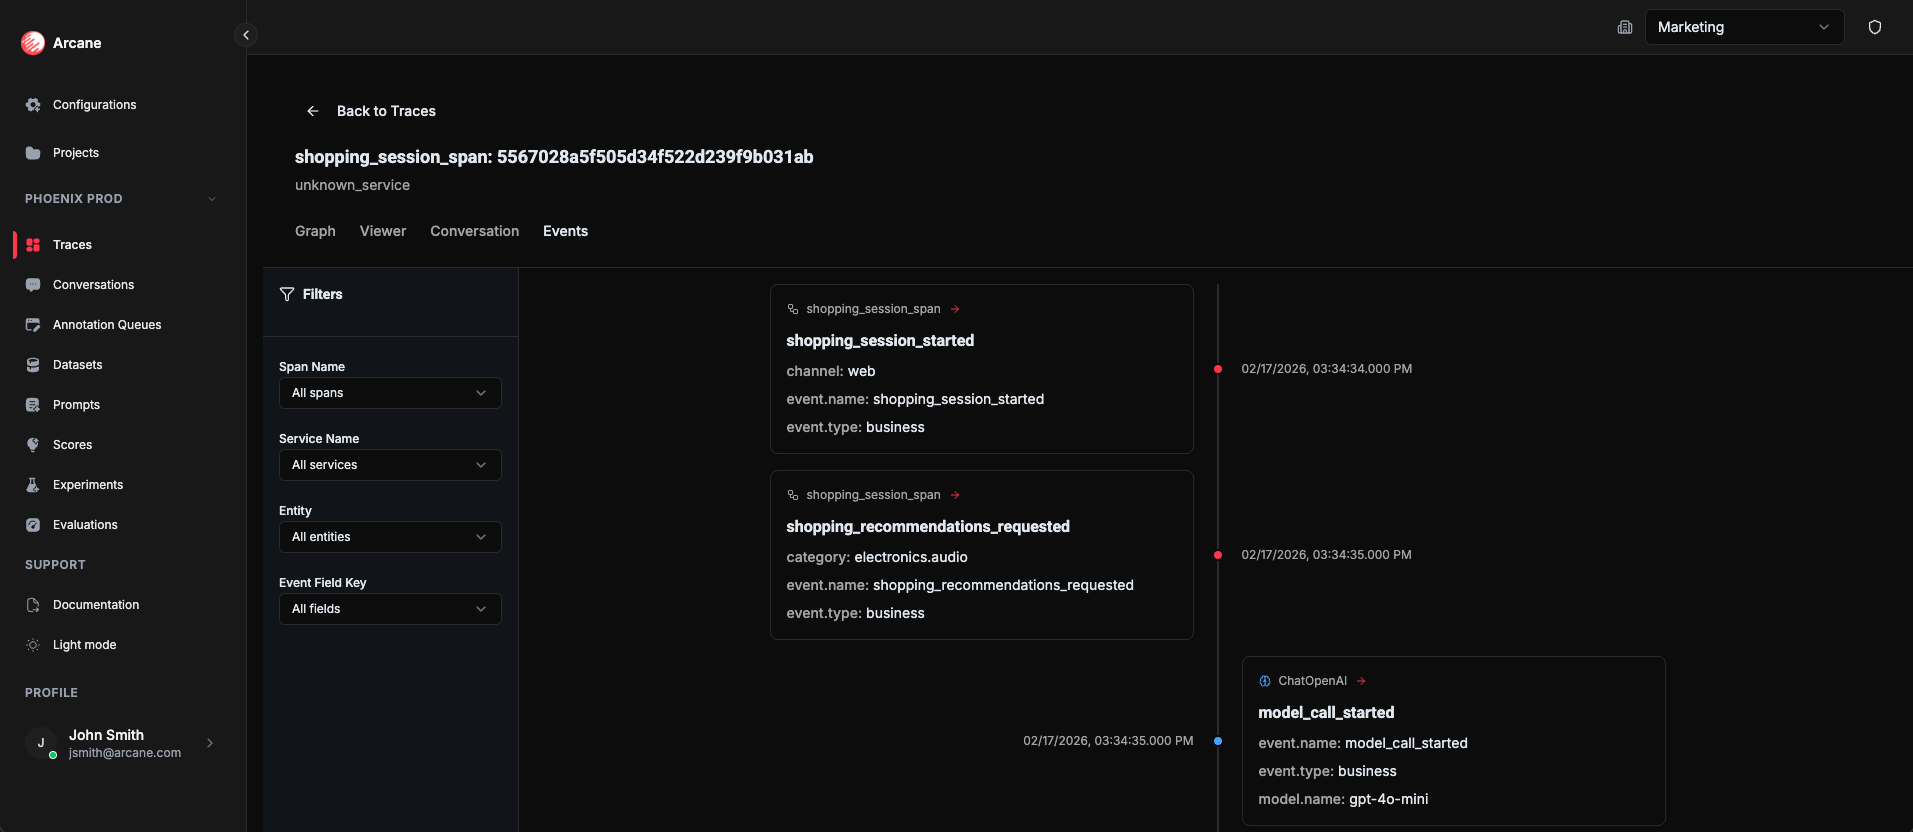This screenshot has width=1913, height=832.
Task: Open the Datasets page icon
Action: [33, 365]
